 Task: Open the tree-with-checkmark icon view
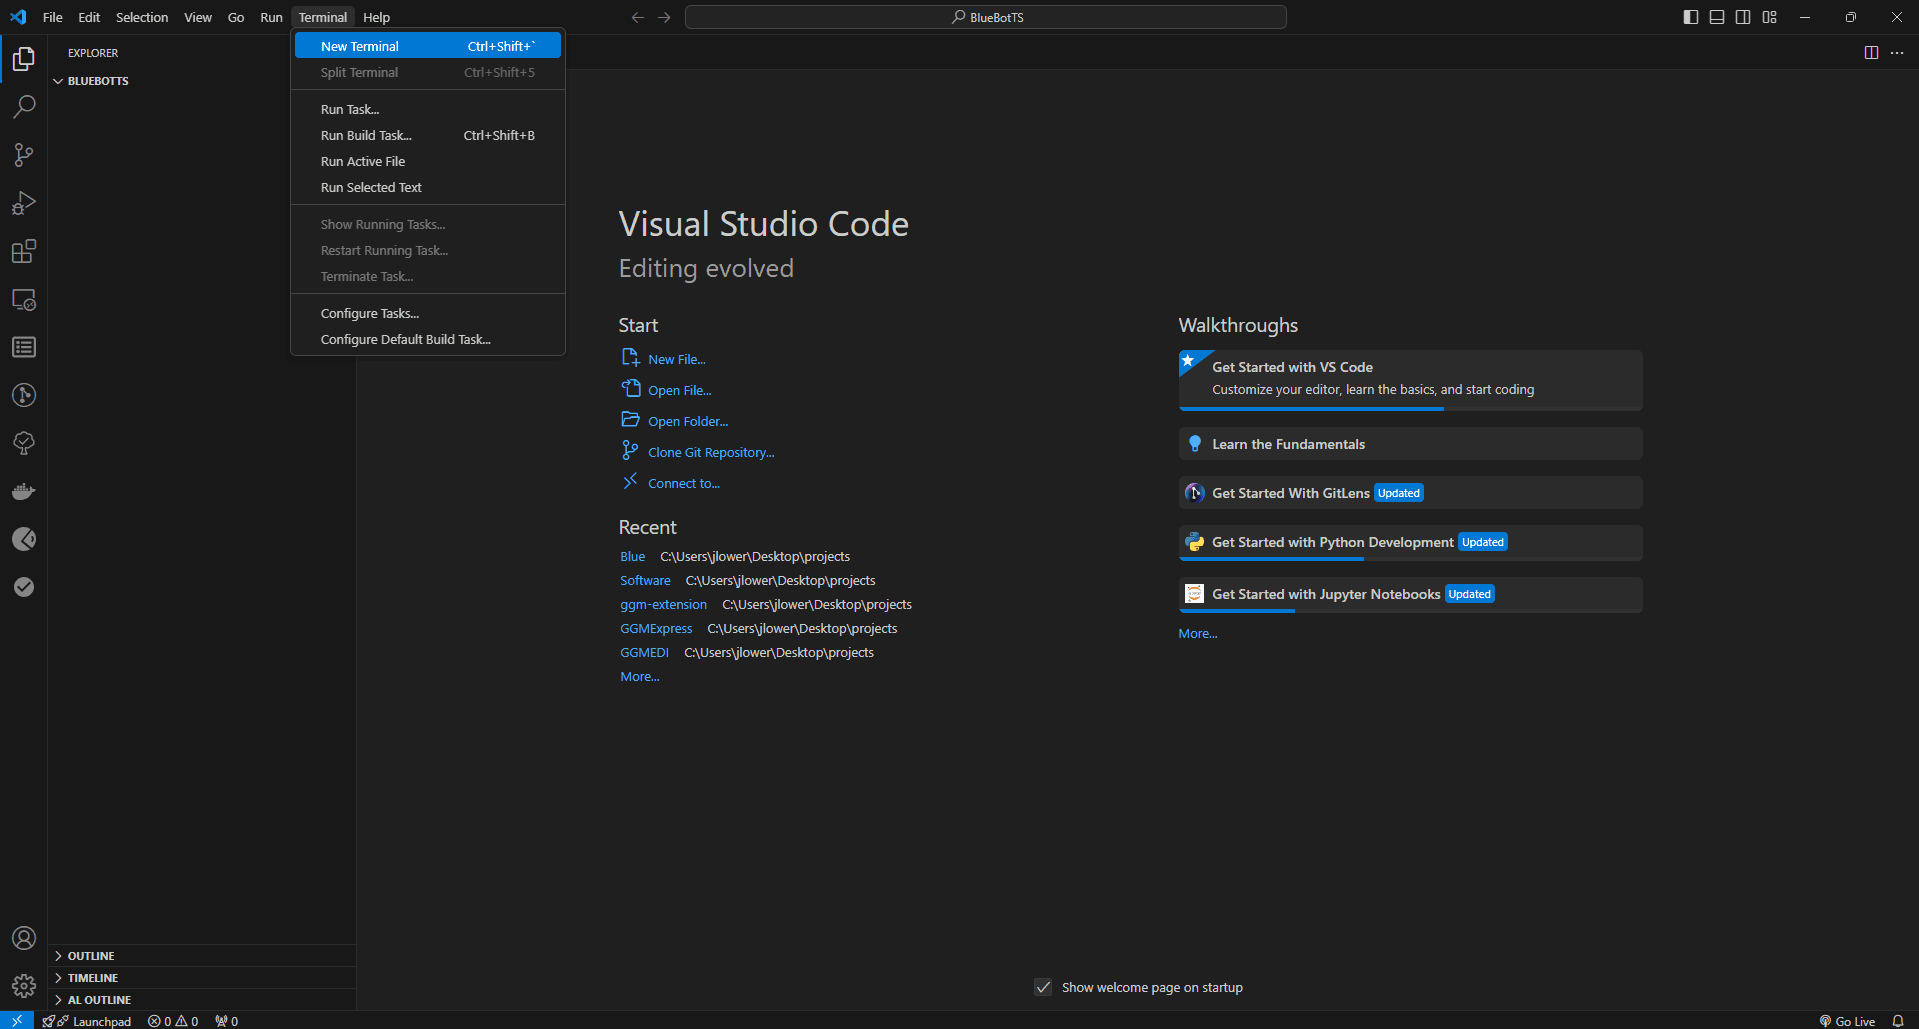pyautogui.click(x=24, y=443)
